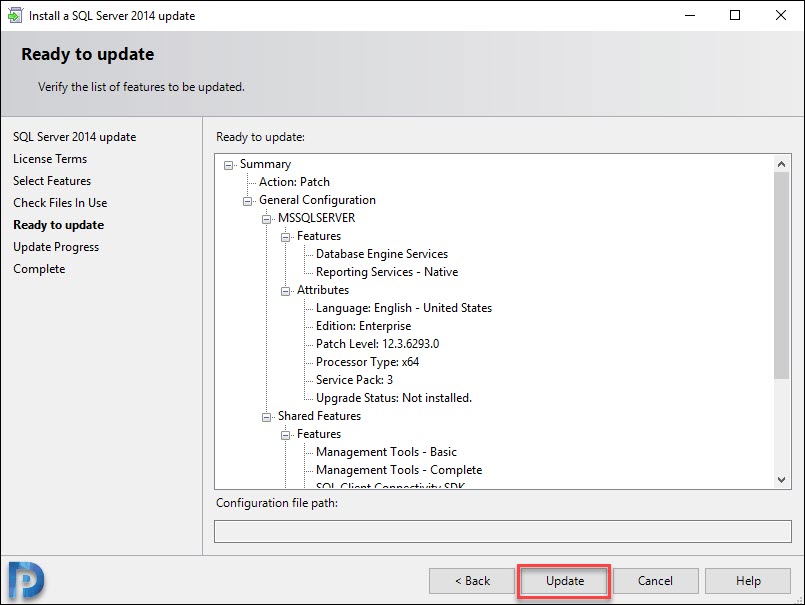This screenshot has height=605, width=805.
Task: Select the Shared Features tree item
Action: (319, 415)
